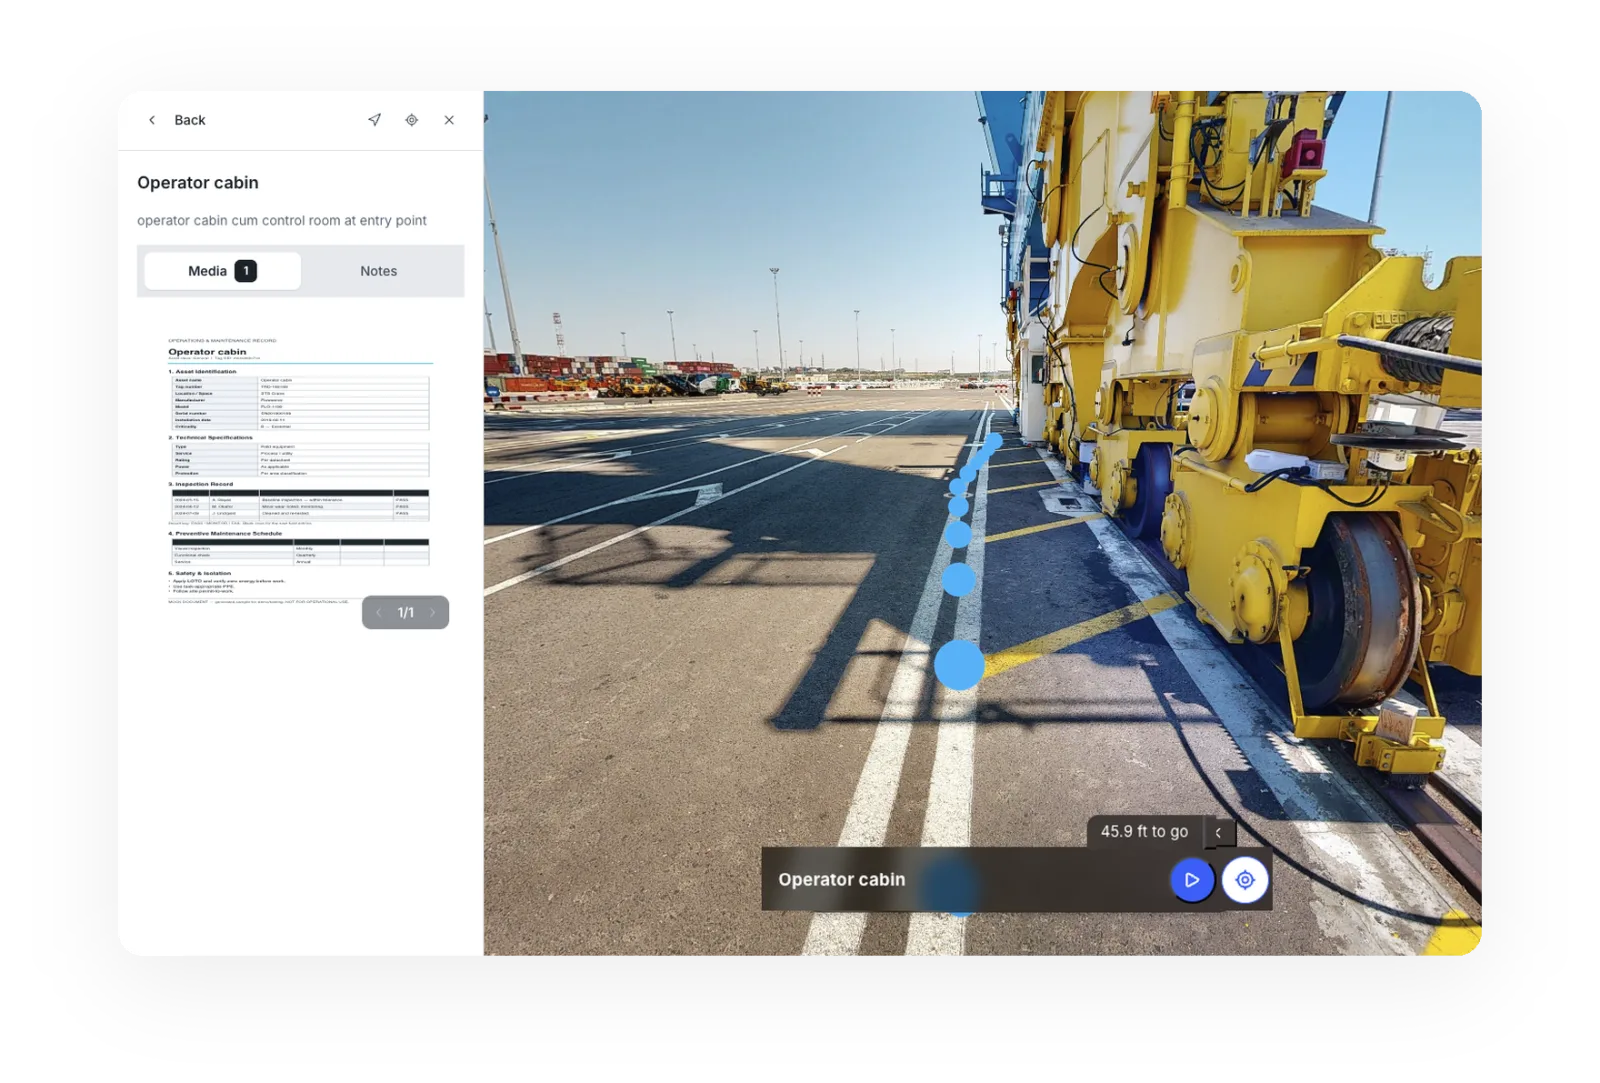
Task: Start navigation with the blue play button
Action: pyautogui.click(x=1191, y=880)
